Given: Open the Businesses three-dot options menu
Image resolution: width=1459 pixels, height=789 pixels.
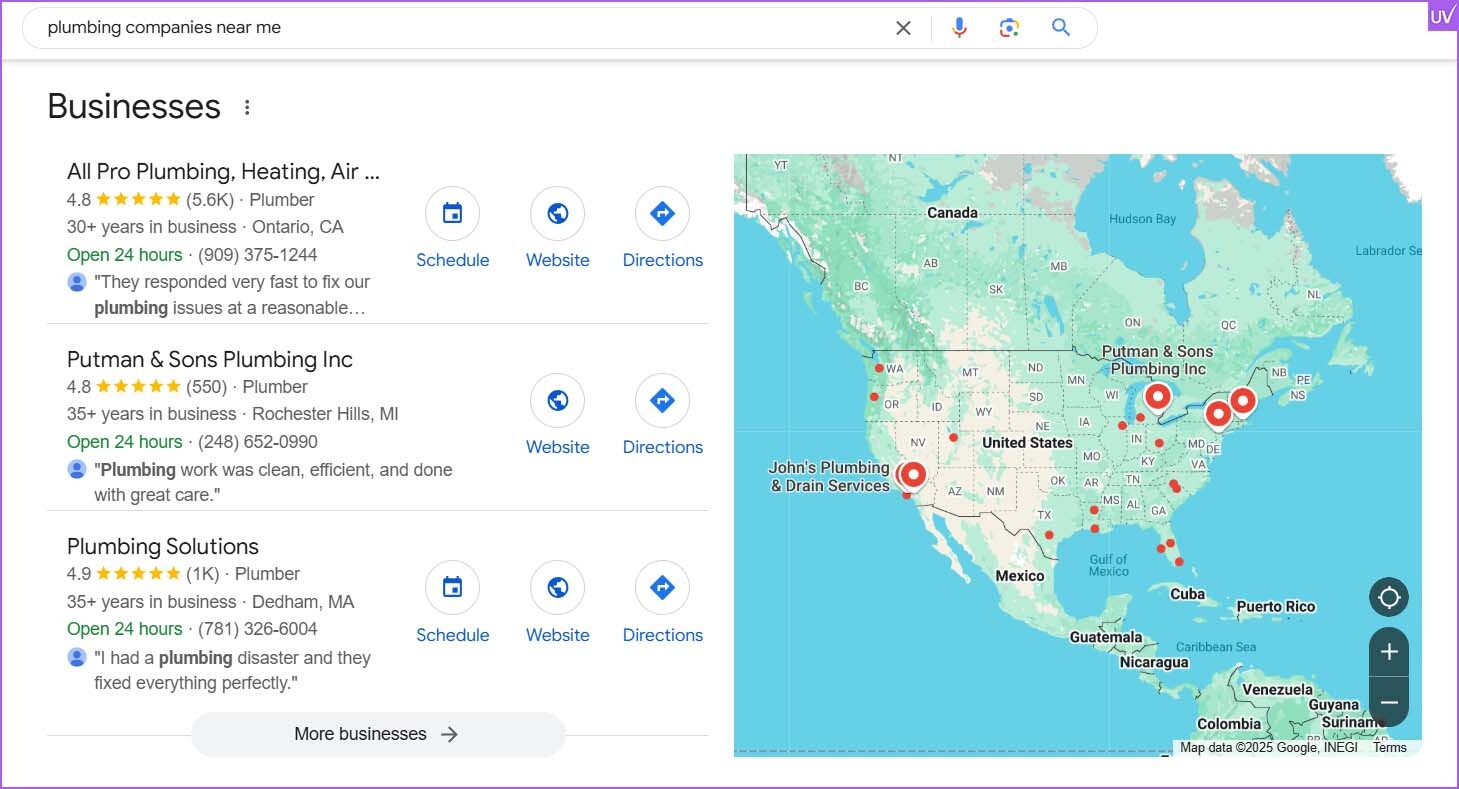Looking at the screenshot, I should pos(247,107).
